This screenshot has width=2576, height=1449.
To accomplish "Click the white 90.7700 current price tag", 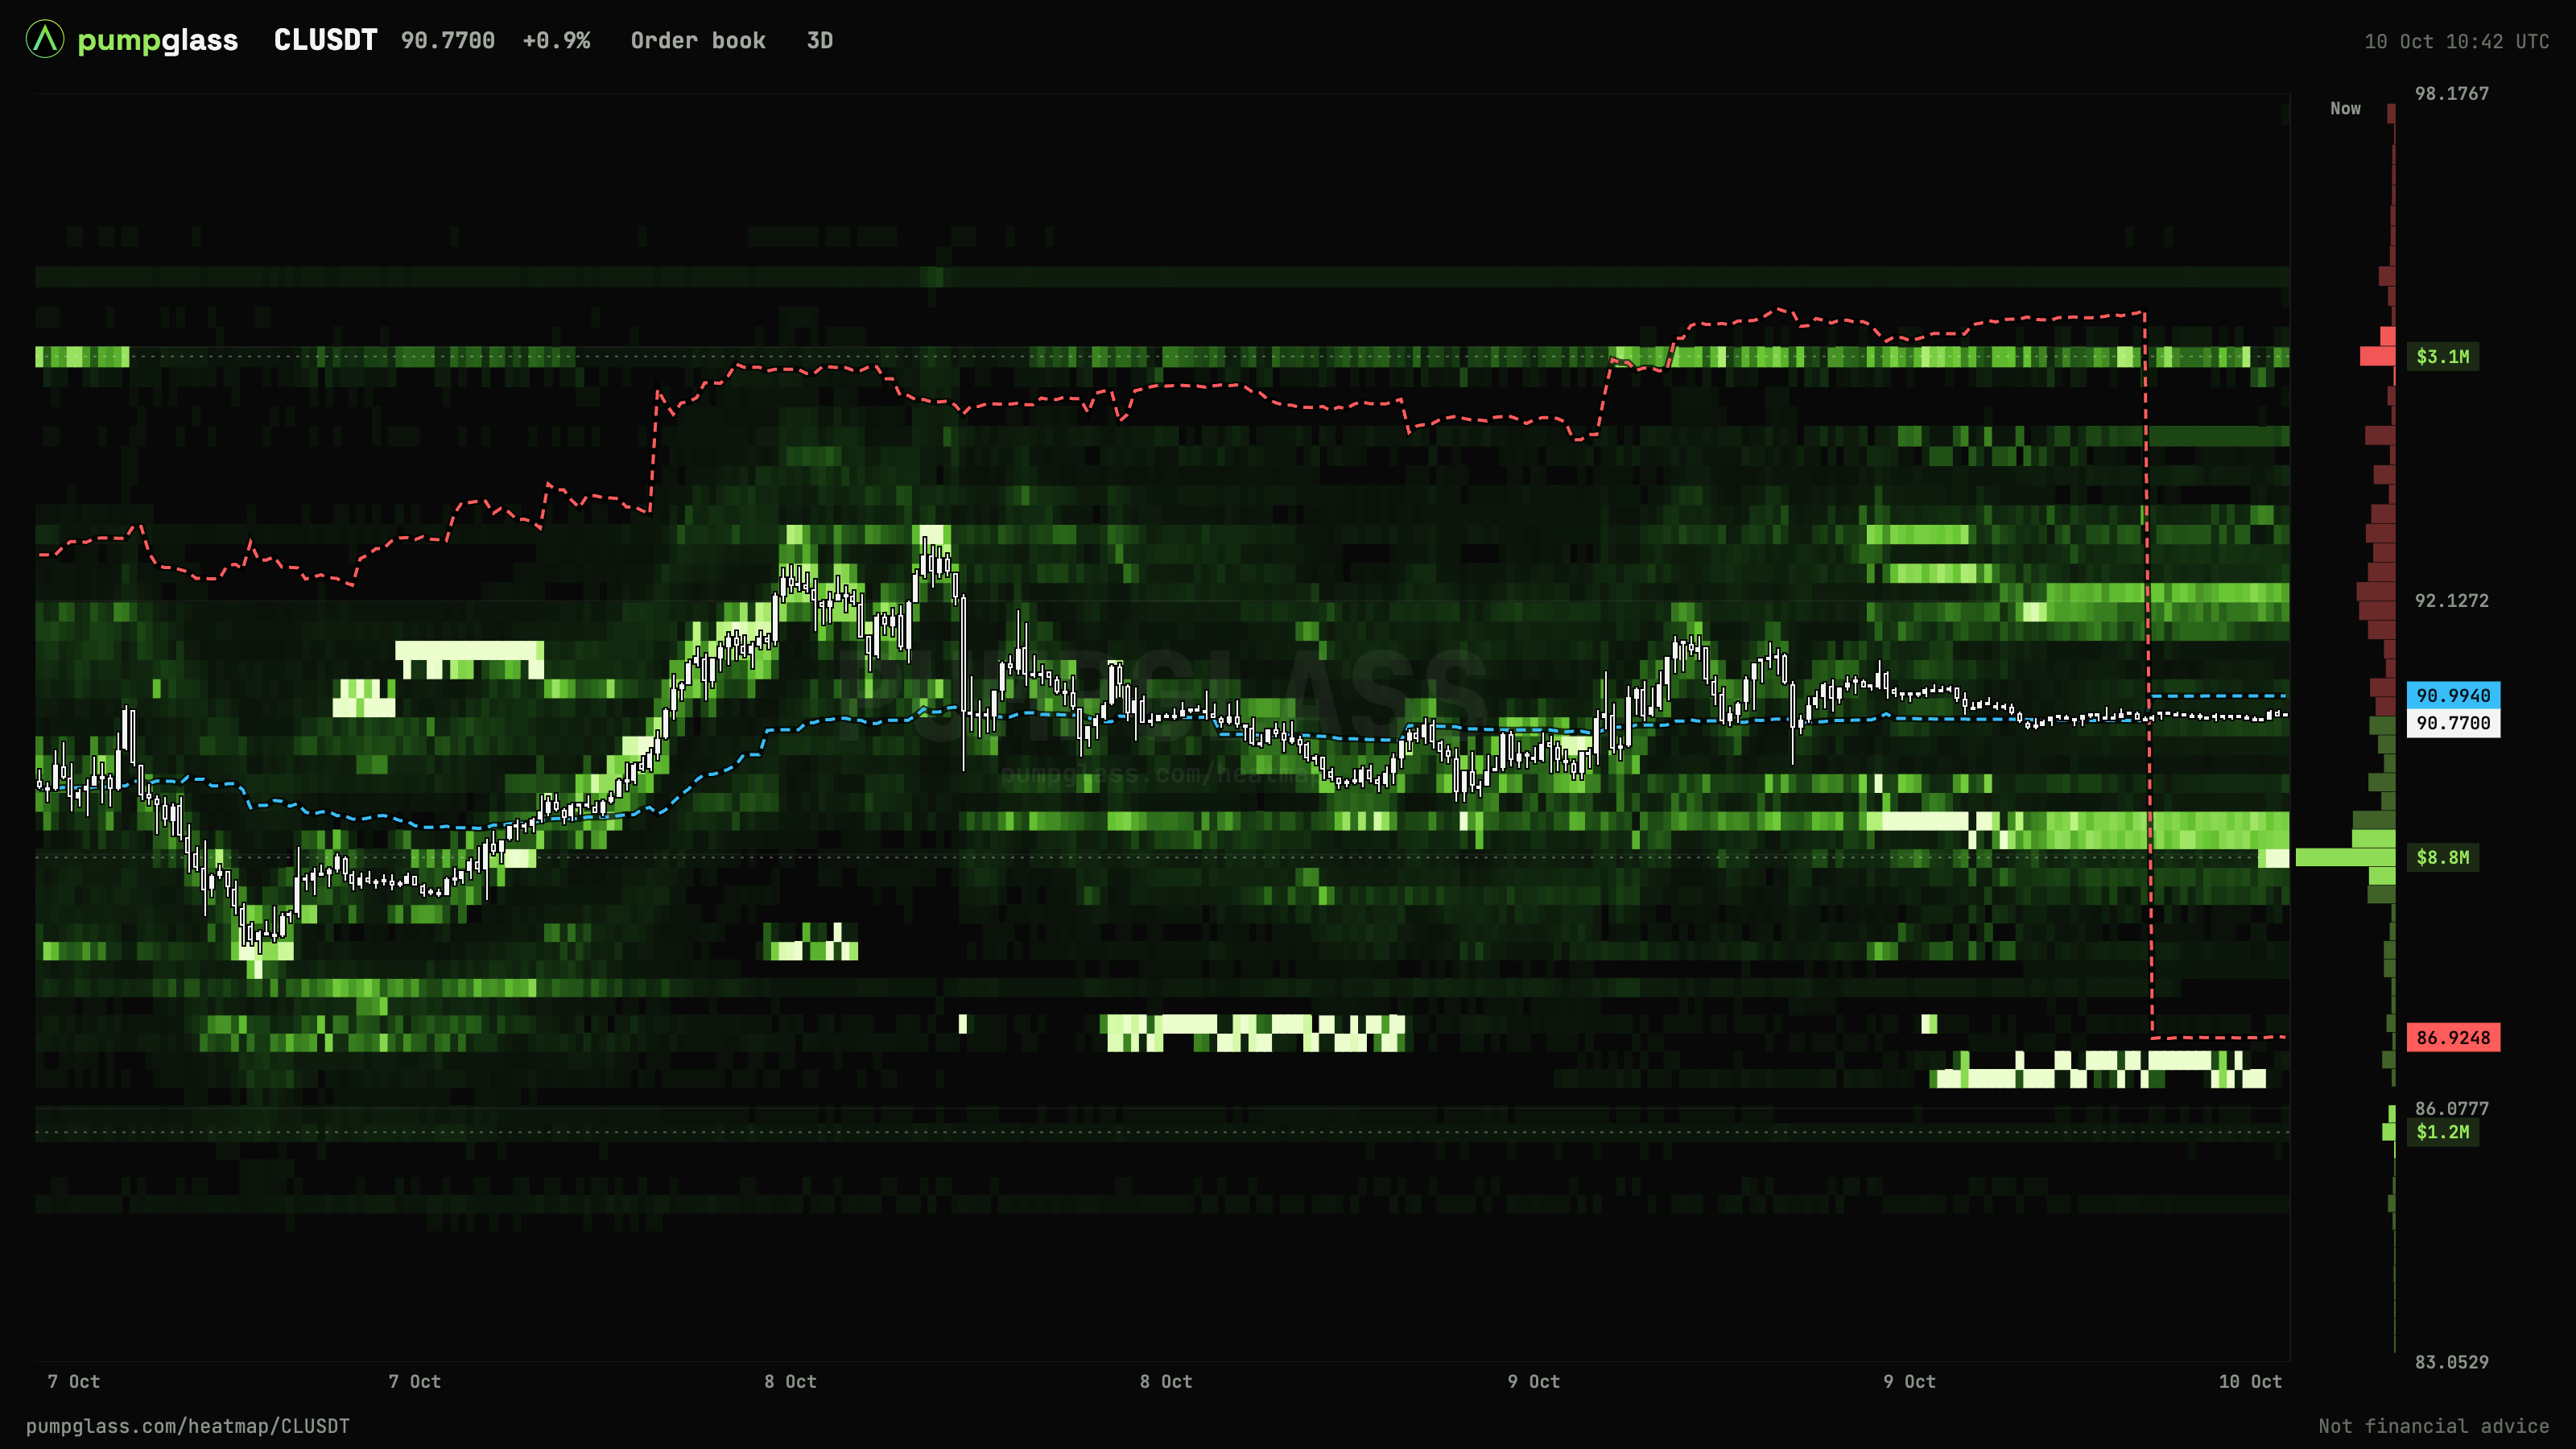I will point(2453,723).
